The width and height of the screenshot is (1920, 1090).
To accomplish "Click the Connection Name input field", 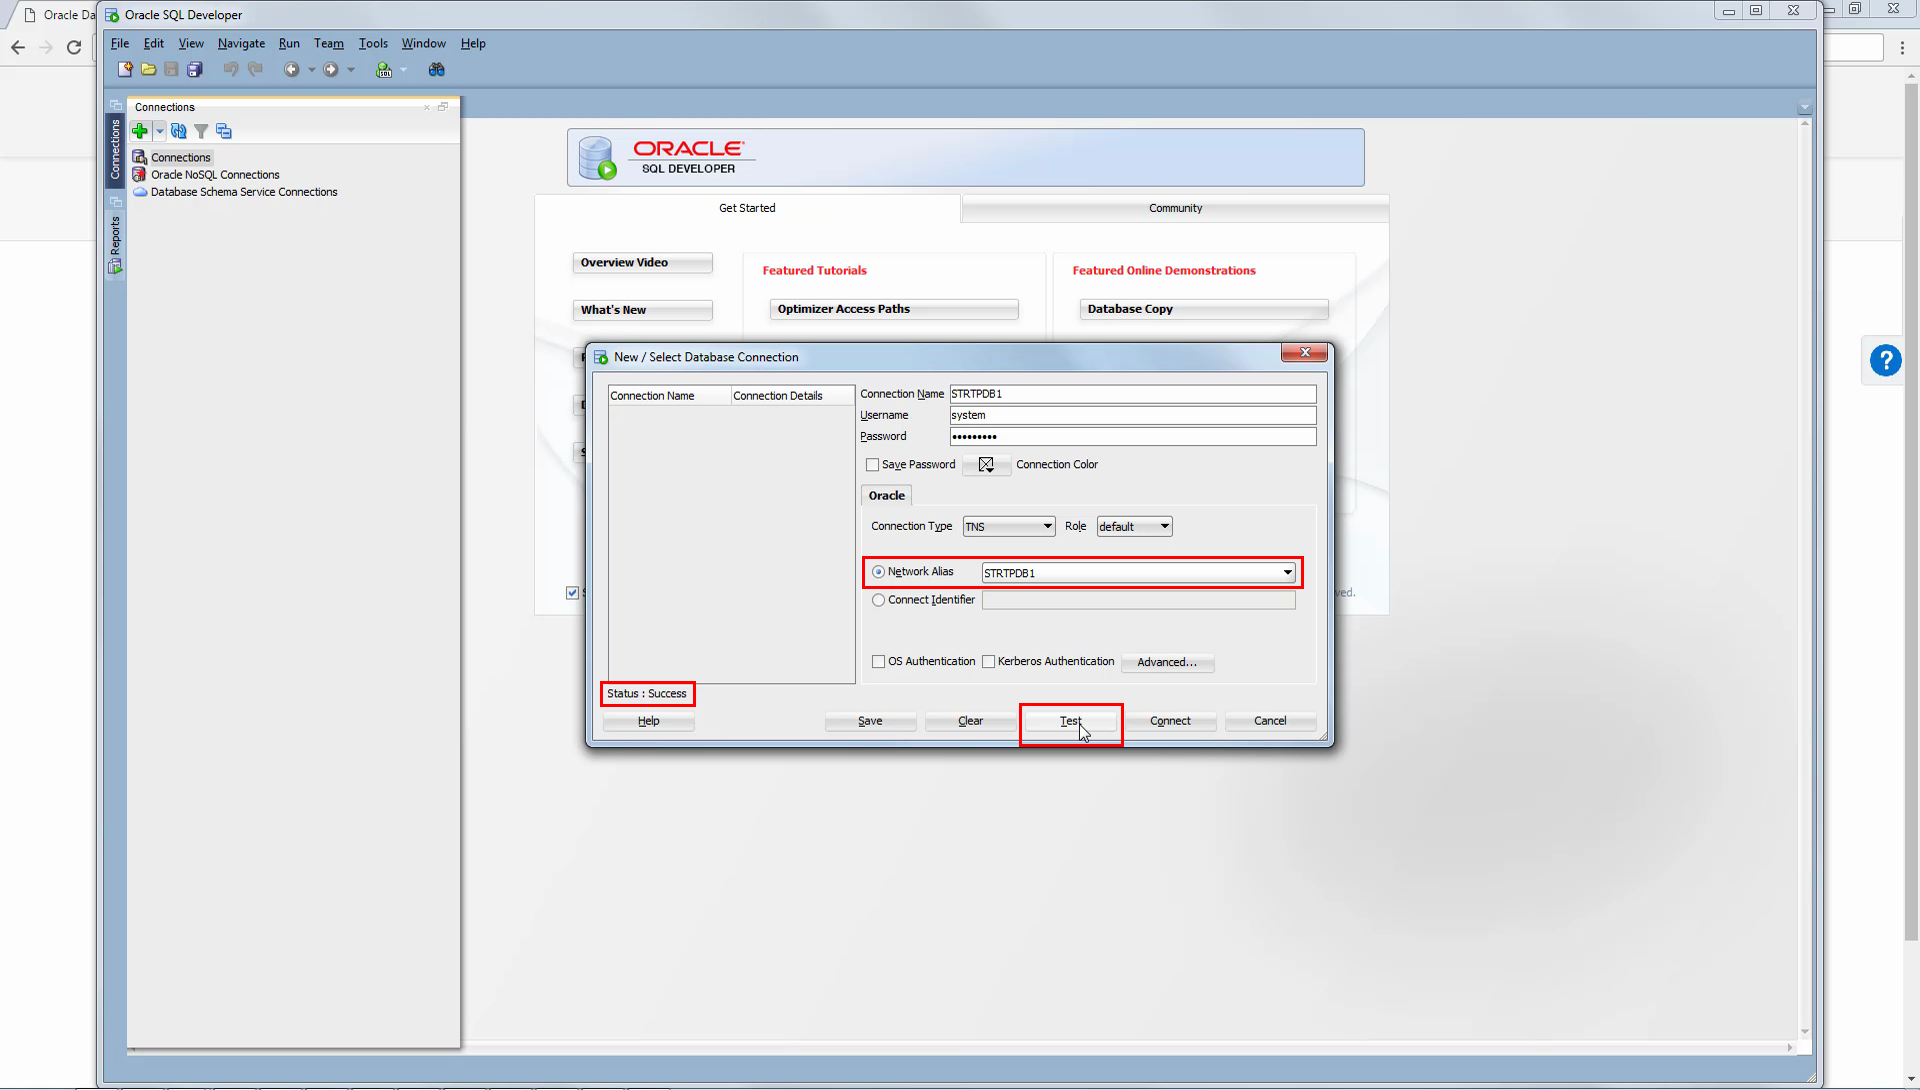I will (1132, 394).
